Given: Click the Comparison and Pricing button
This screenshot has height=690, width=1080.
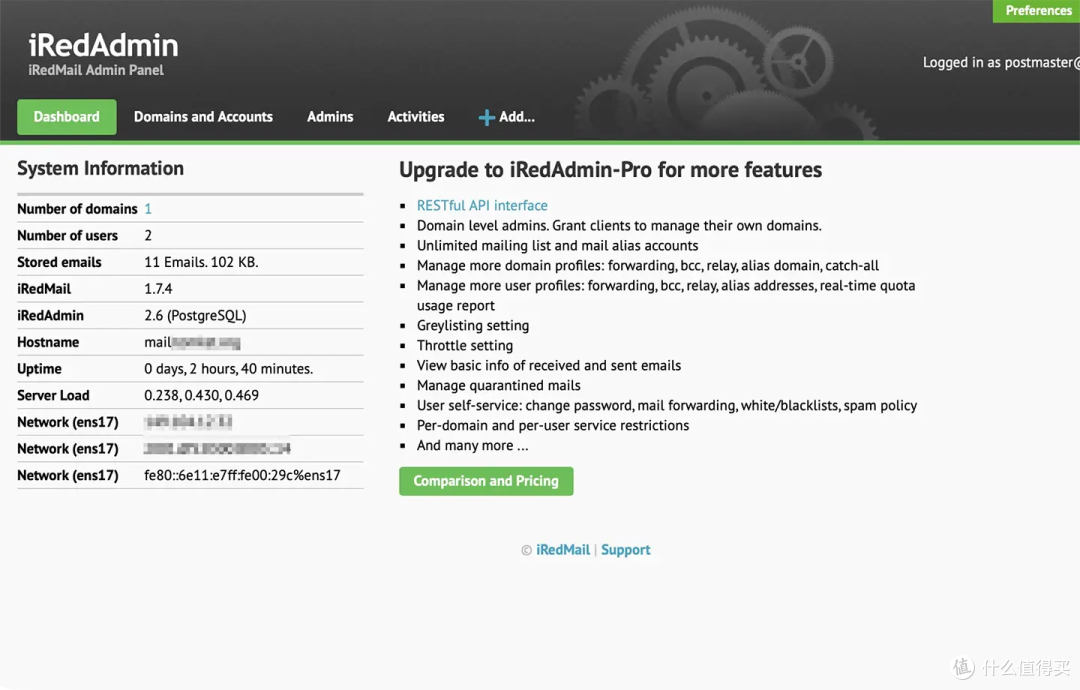Looking at the screenshot, I should tap(486, 481).
